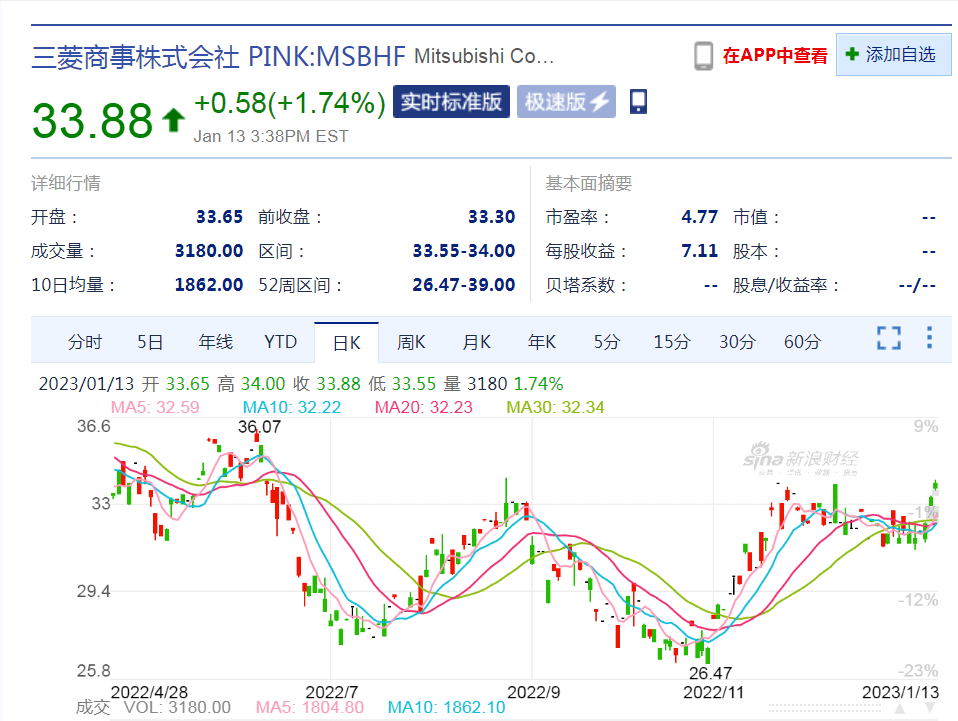Select the 分时 chart tab
958x721 pixels.
[x=85, y=342]
